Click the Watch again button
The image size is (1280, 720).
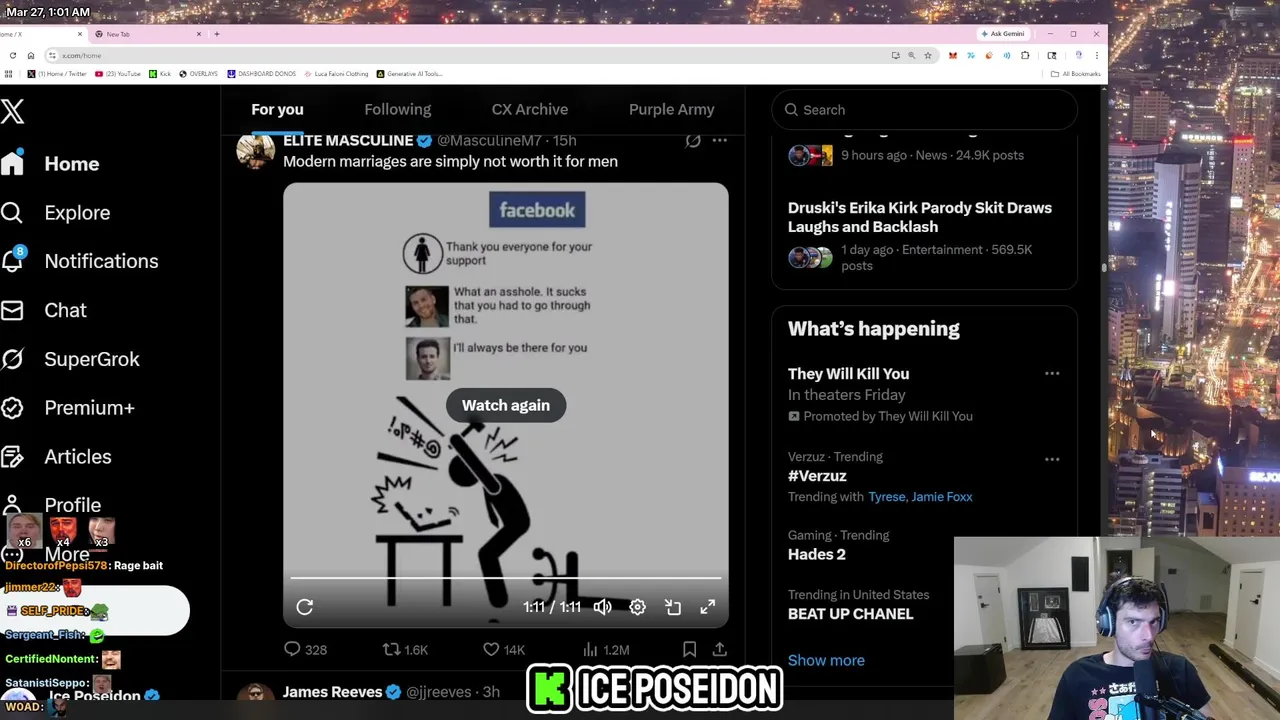click(x=506, y=405)
